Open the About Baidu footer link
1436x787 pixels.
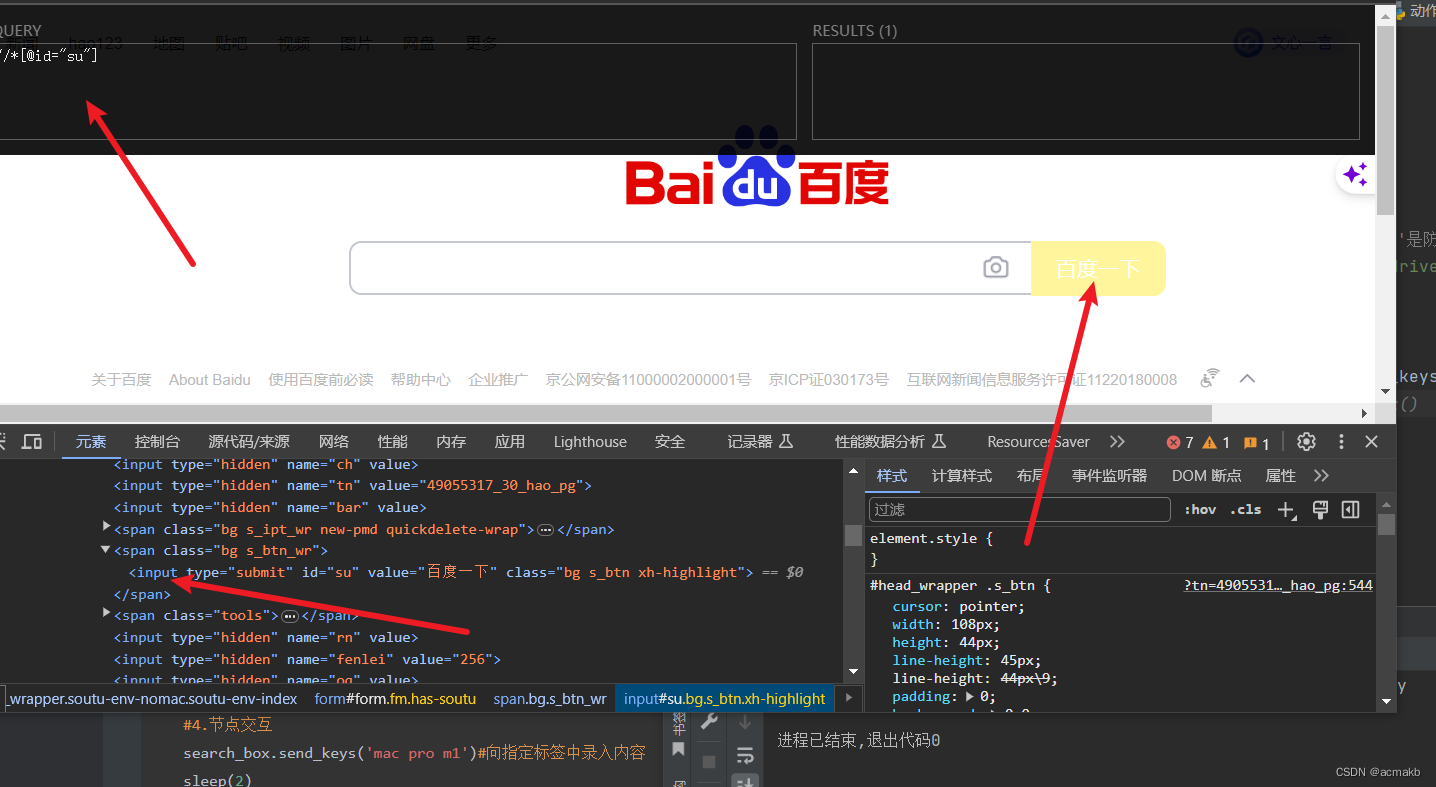click(x=210, y=380)
